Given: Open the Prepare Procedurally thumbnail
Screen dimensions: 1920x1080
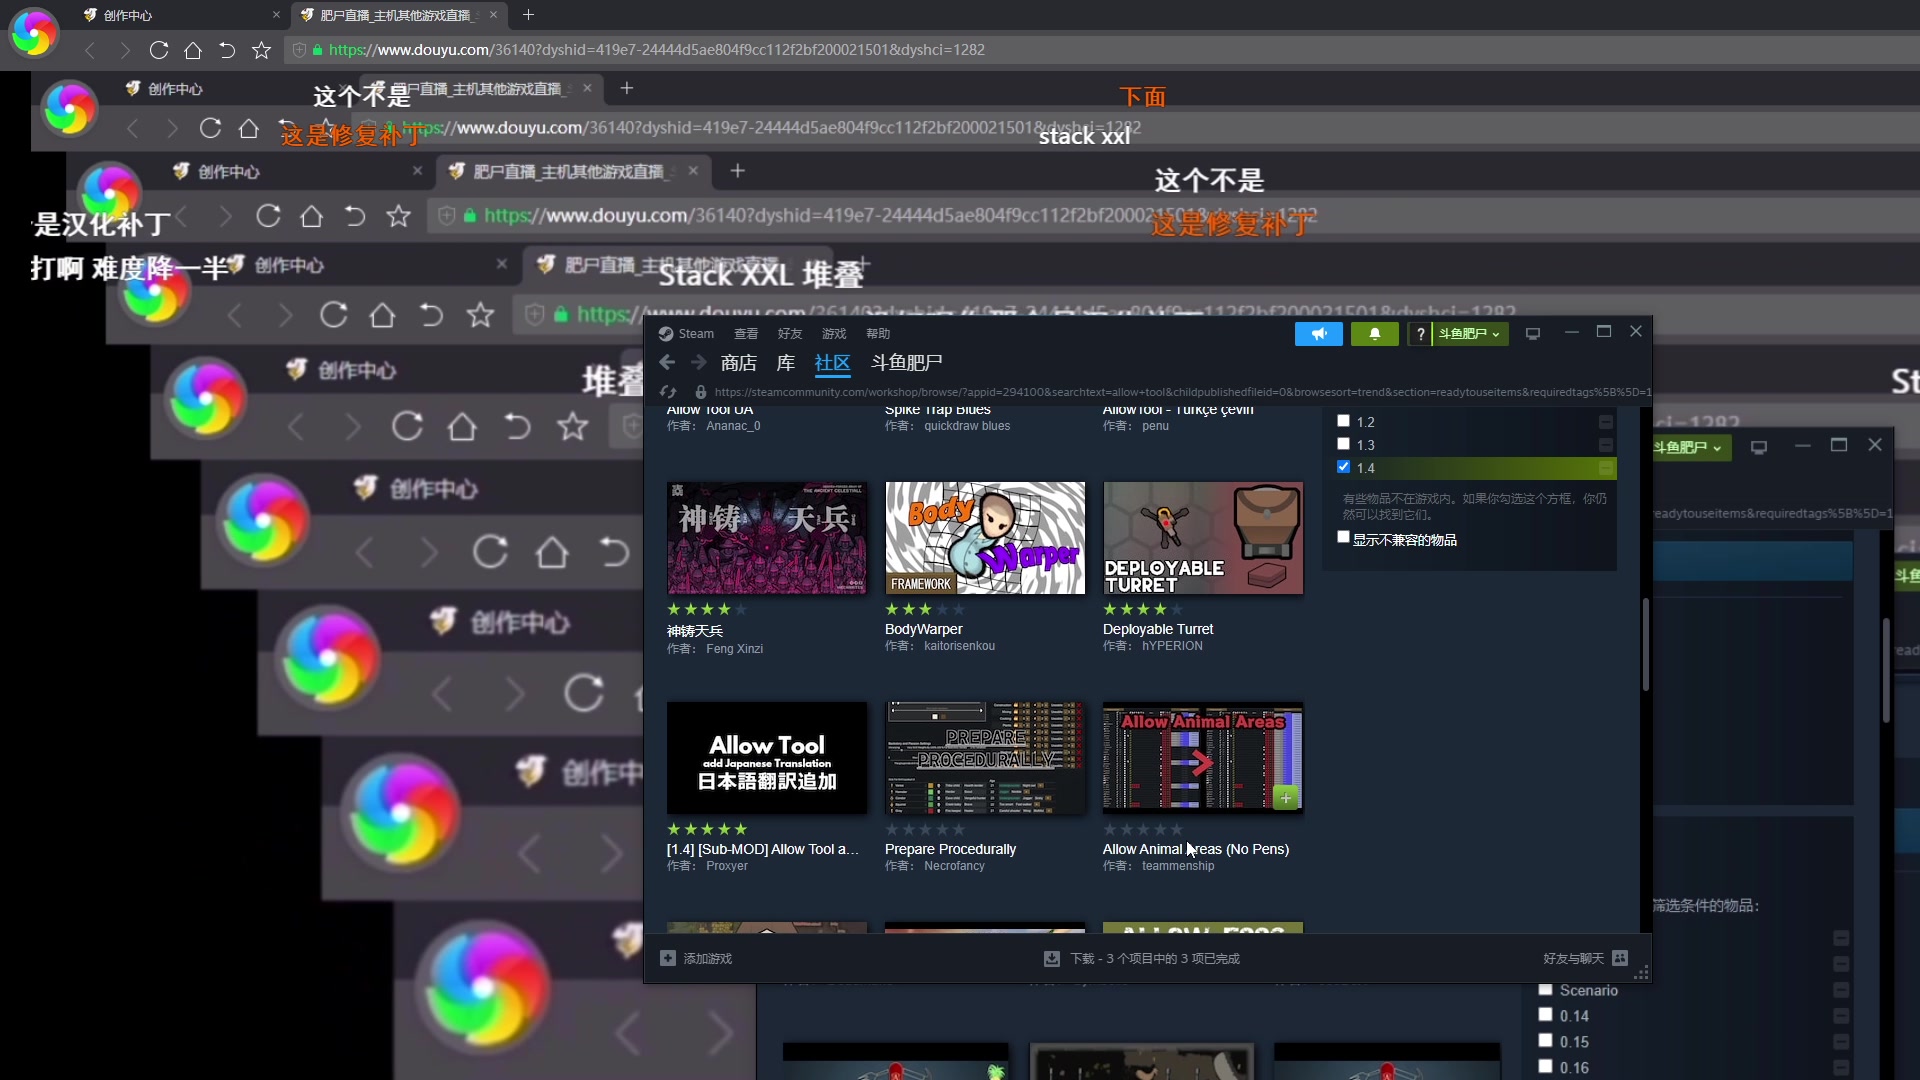Looking at the screenshot, I should (x=985, y=758).
